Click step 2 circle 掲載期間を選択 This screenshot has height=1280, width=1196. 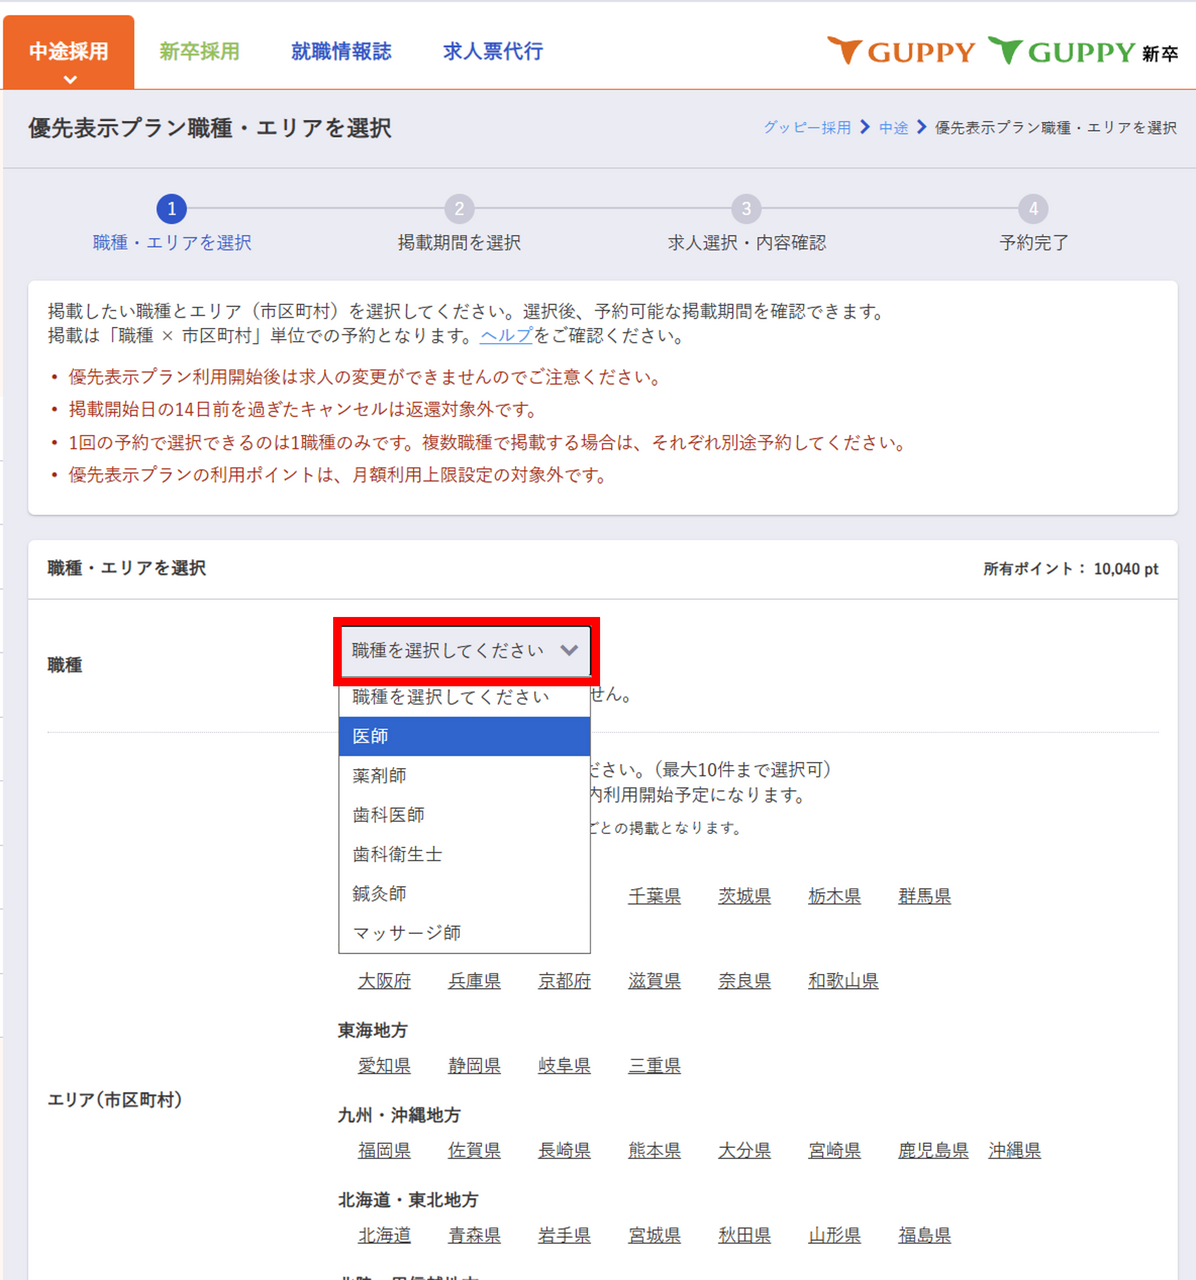[x=459, y=209]
